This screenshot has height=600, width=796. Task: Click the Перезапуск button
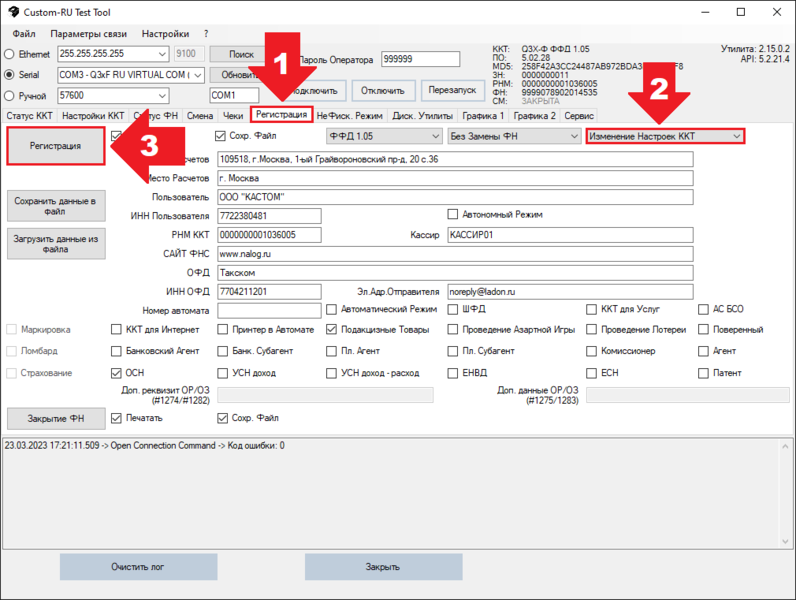click(452, 90)
